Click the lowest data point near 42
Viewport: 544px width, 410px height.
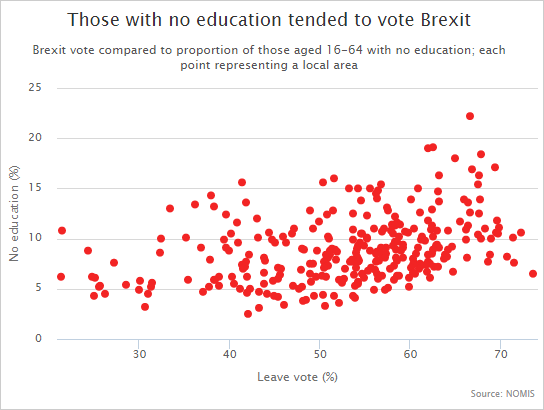coord(248,314)
